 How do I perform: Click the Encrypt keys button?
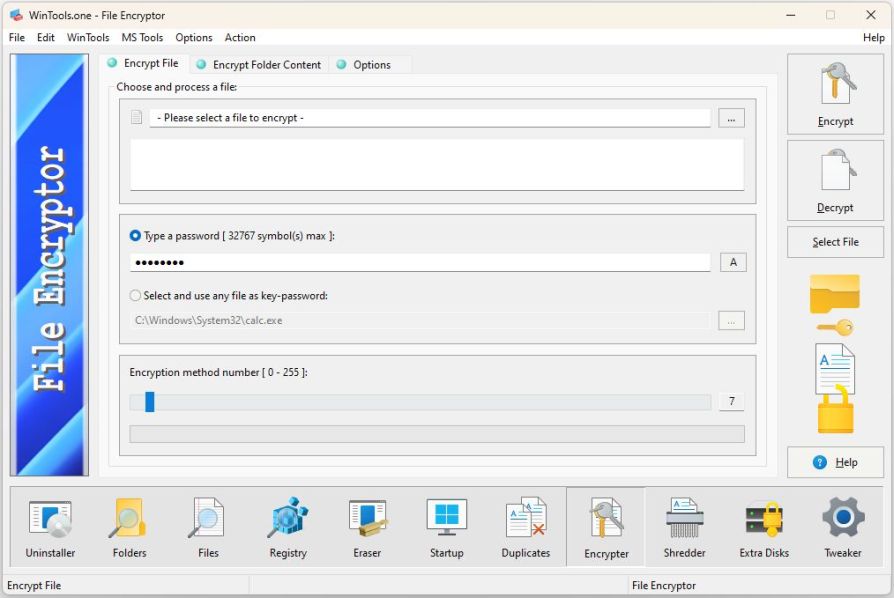tap(835, 95)
